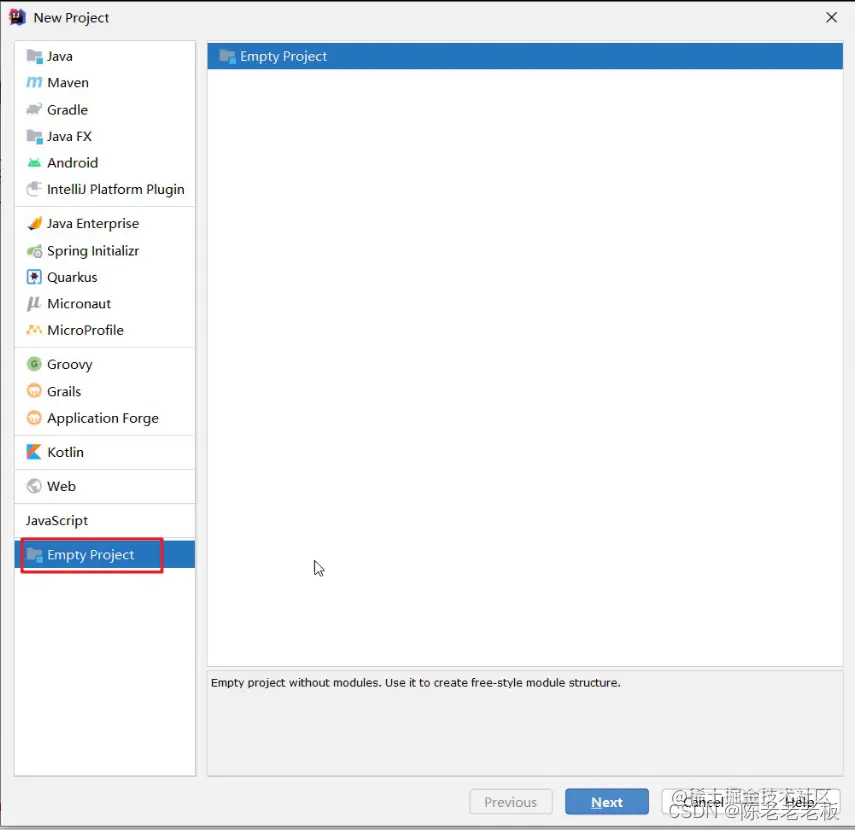Select the Java folder icon

click(x=34, y=56)
